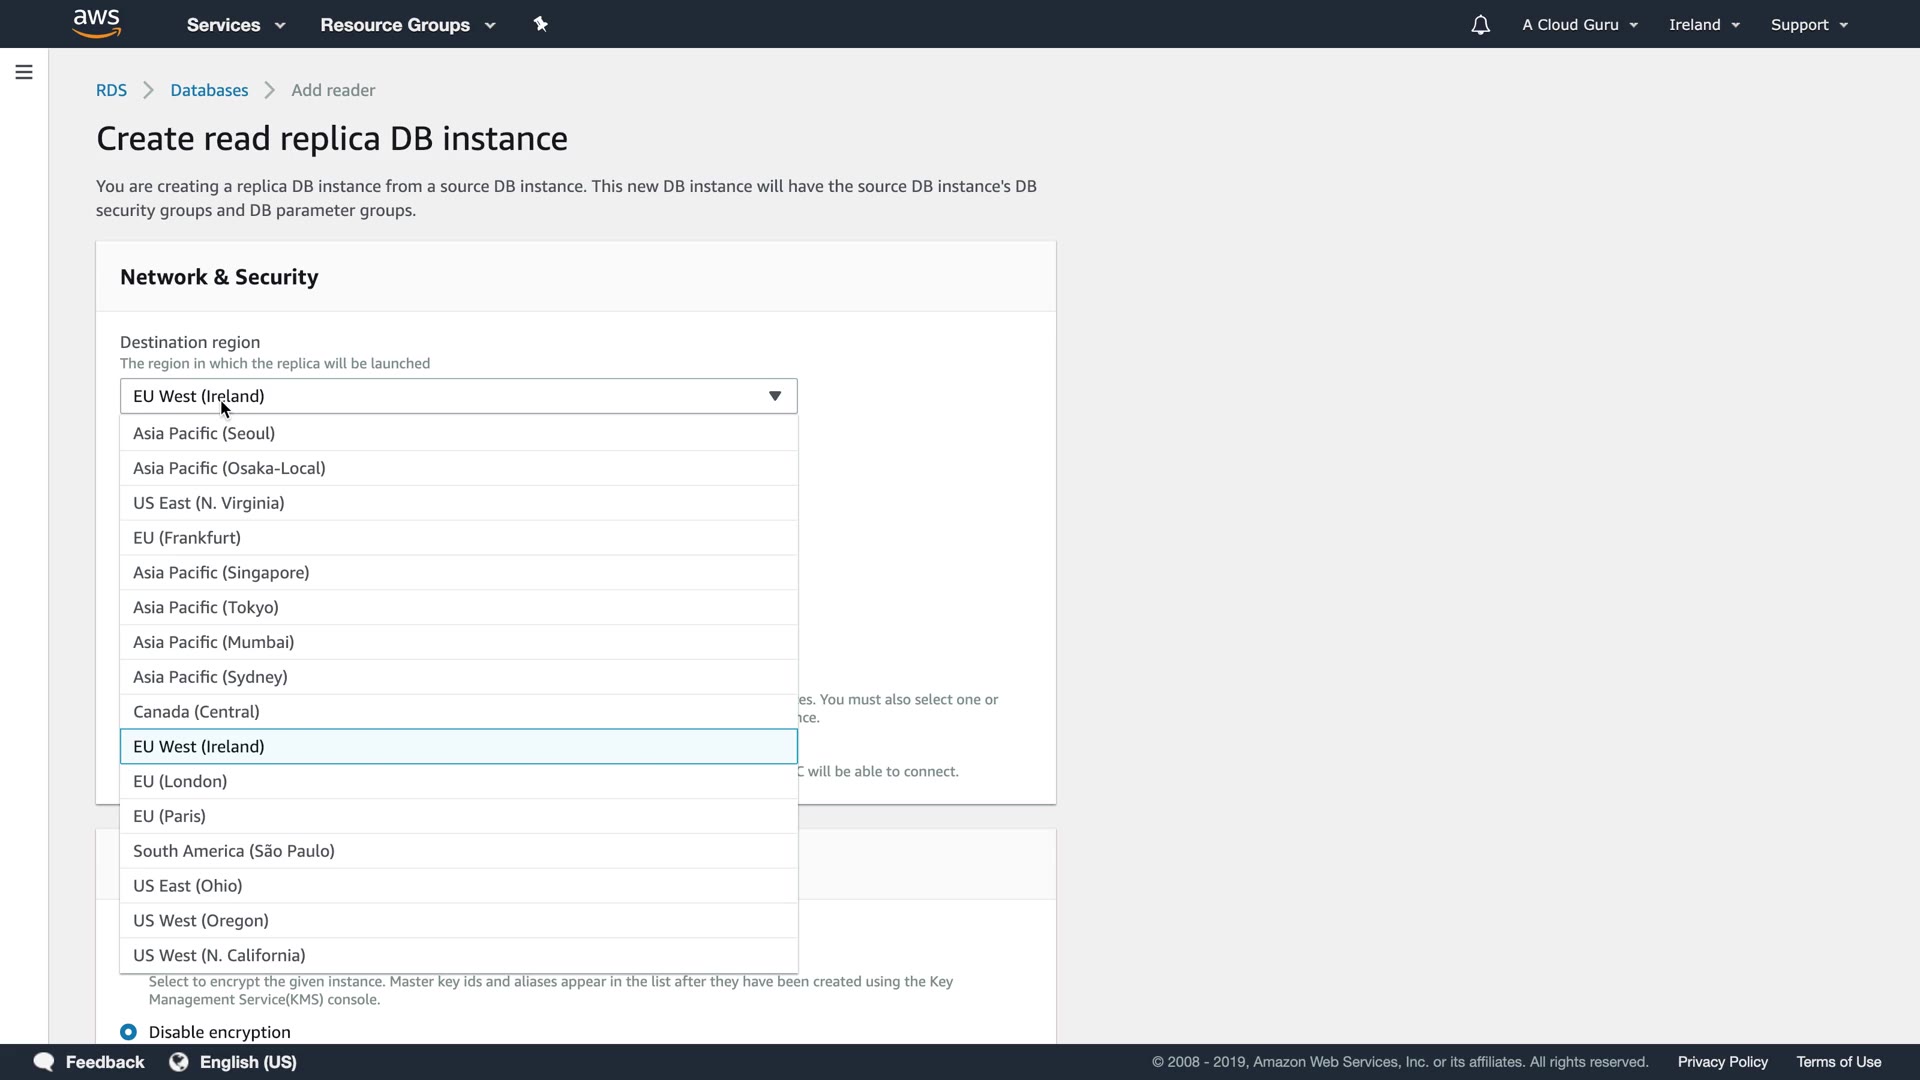This screenshot has height=1080, width=1920.
Task: Open the hamburger side navigation menu
Action: pyautogui.click(x=24, y=72)
